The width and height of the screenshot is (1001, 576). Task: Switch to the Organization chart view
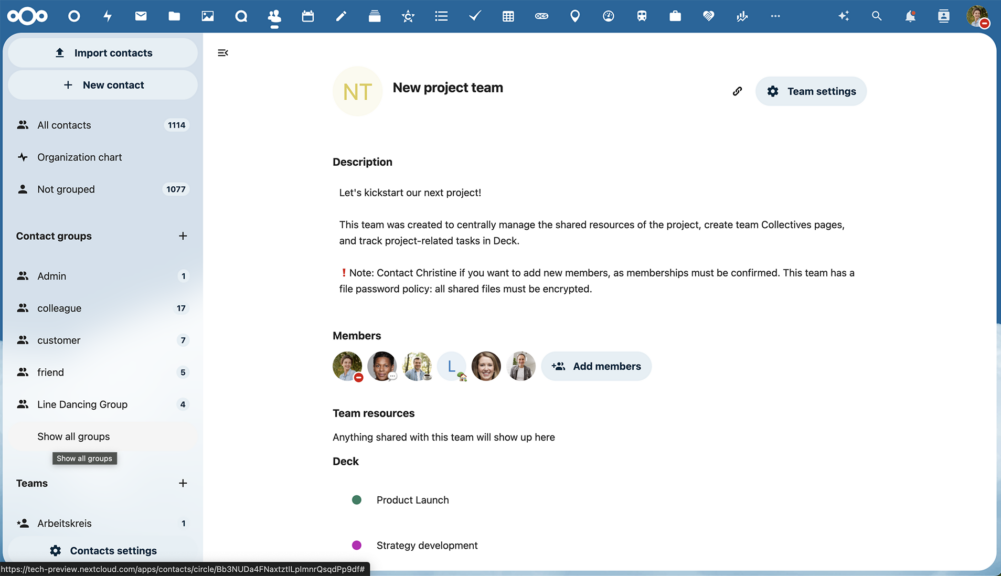coord(79,157)
